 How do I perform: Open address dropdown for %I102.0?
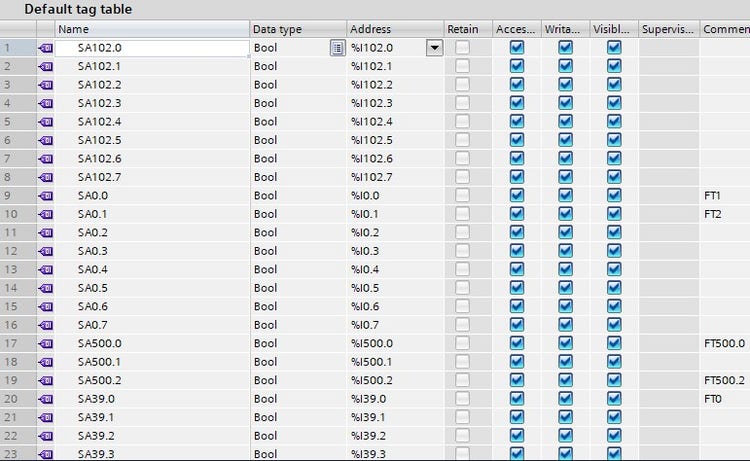point(434,48)
